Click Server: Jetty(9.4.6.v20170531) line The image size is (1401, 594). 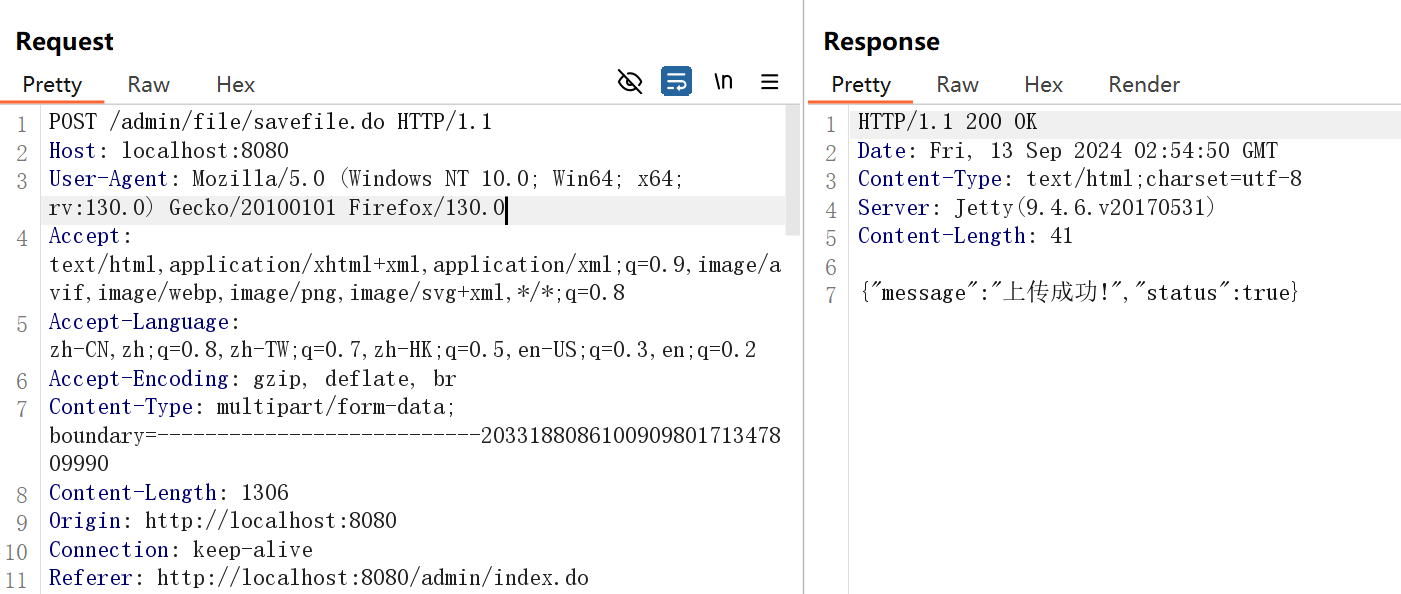coord(1037,208)
